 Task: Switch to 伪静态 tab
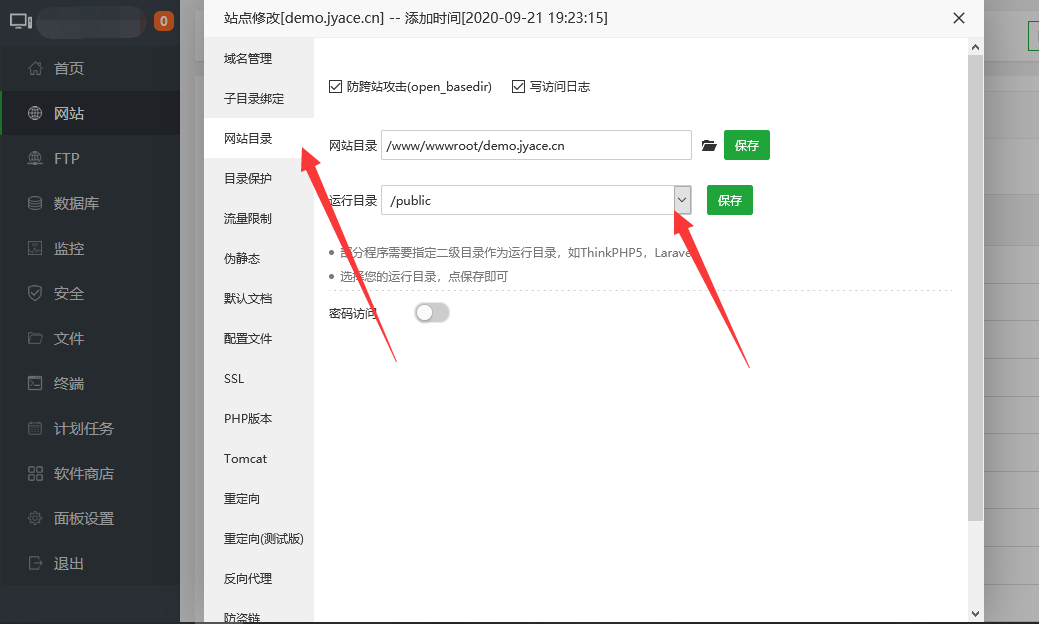(259, 258)
